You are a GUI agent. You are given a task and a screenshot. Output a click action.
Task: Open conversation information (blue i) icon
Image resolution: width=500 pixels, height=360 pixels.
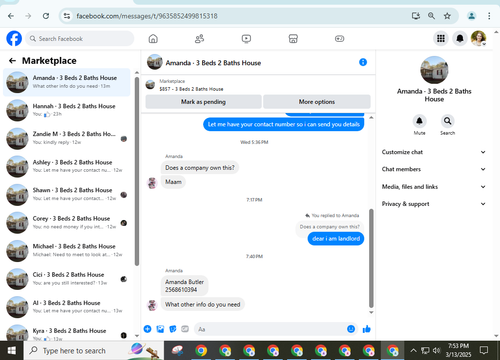click(x=363, y=62)
